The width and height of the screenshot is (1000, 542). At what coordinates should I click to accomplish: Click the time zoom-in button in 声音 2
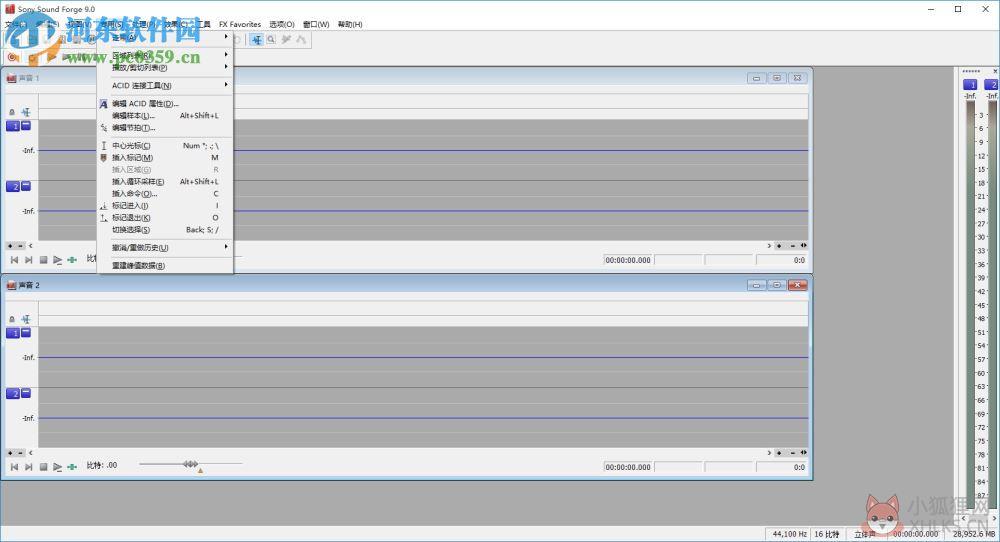[779, 453]
